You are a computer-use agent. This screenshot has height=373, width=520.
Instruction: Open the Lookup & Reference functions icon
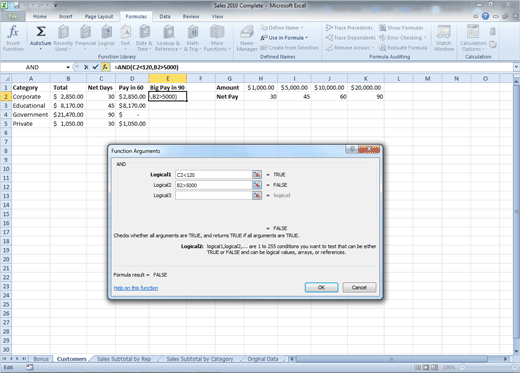pos(168,32)
